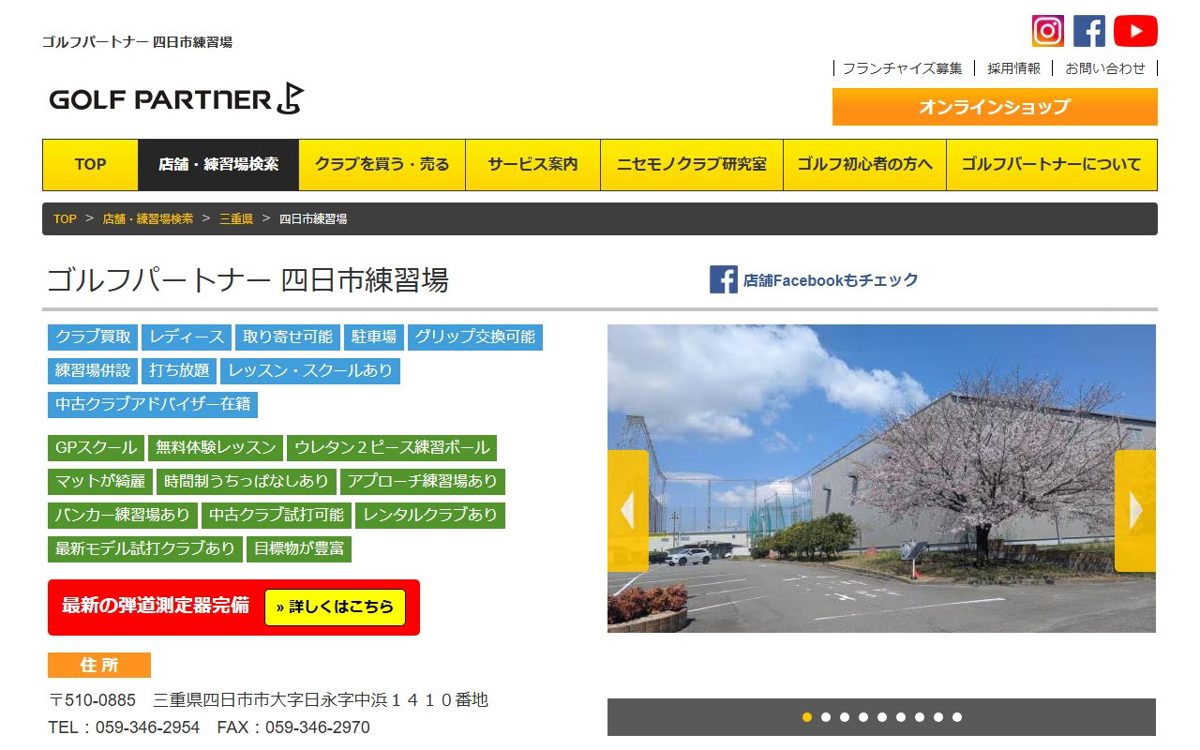Image resolution: width=1200 pixels, height=750 pixels.
Task: Select the second carousel dot
Action: click(826, 717)
